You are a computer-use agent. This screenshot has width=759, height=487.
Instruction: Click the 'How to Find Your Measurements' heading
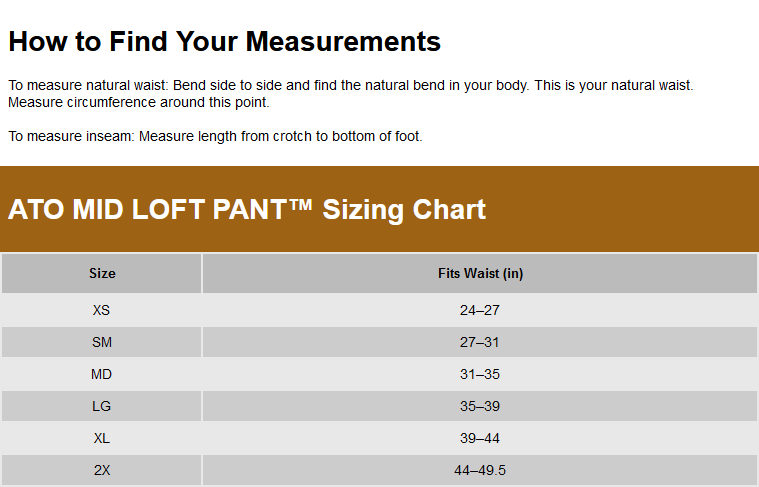pyautogui.click(x=224, y=42)
